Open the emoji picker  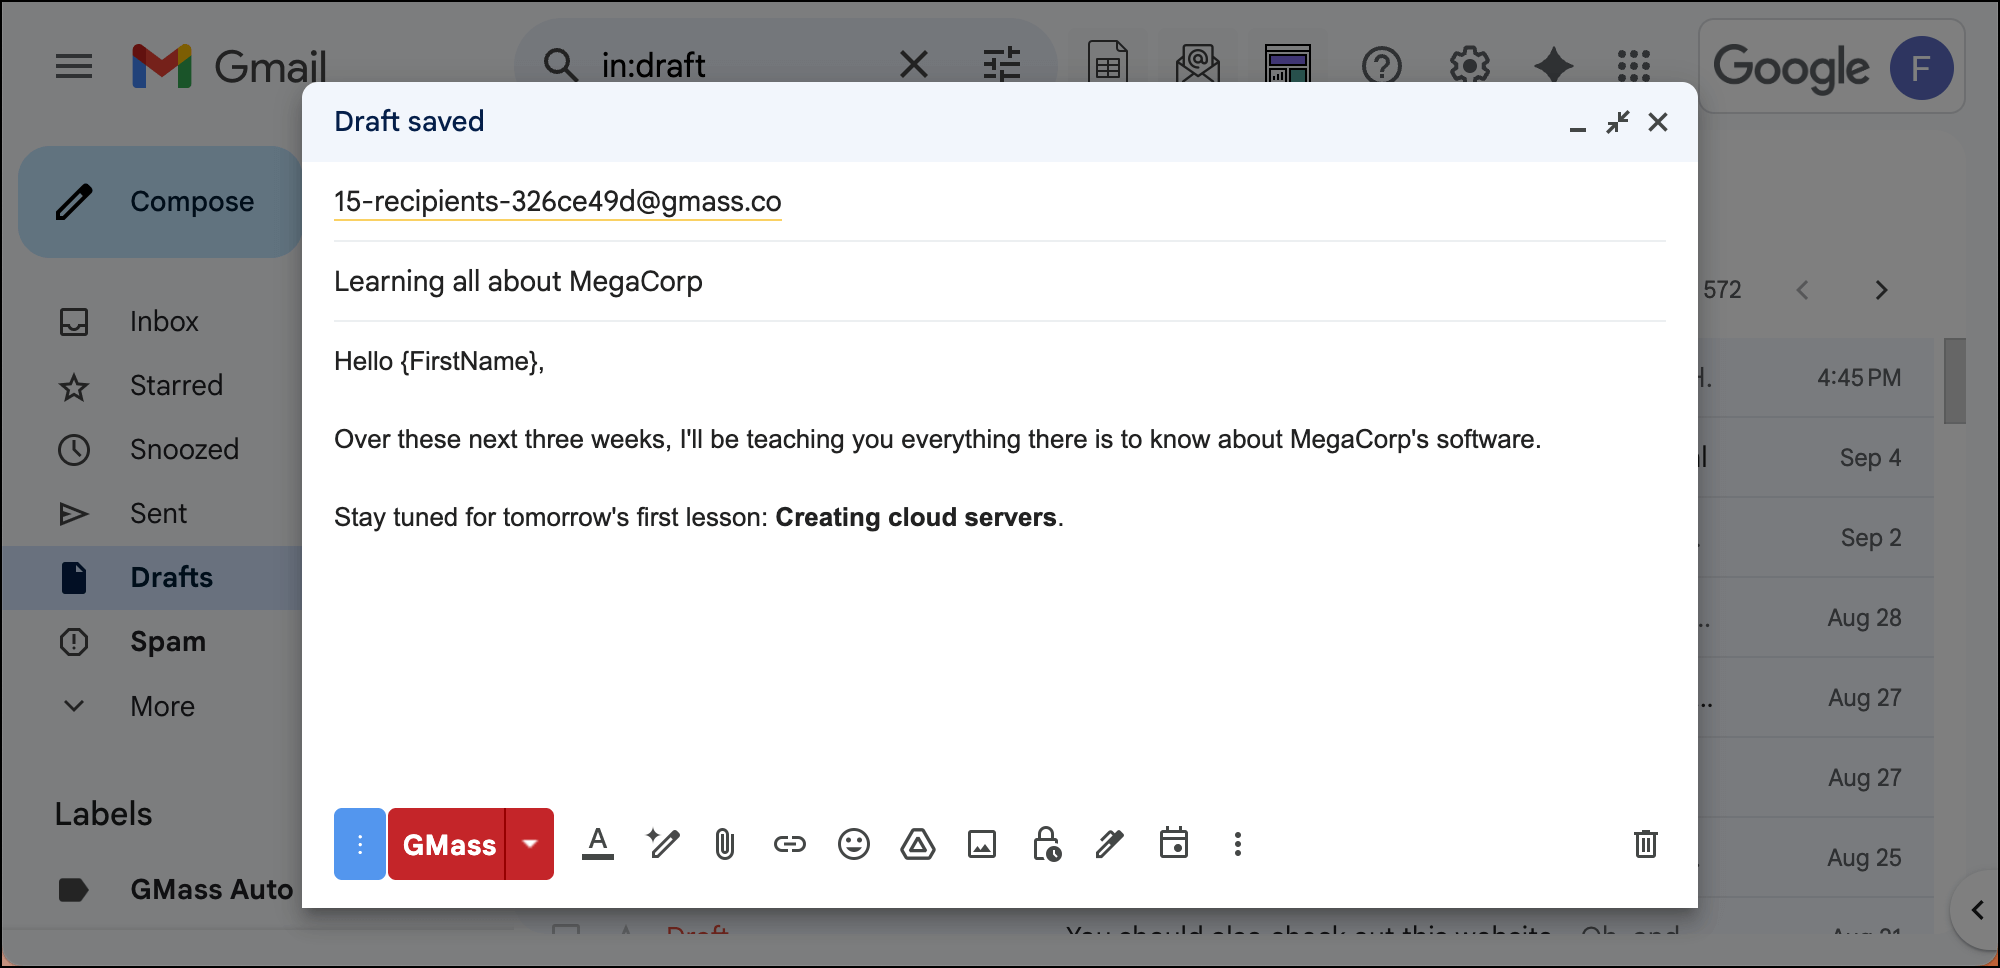(x=853, y=845)
